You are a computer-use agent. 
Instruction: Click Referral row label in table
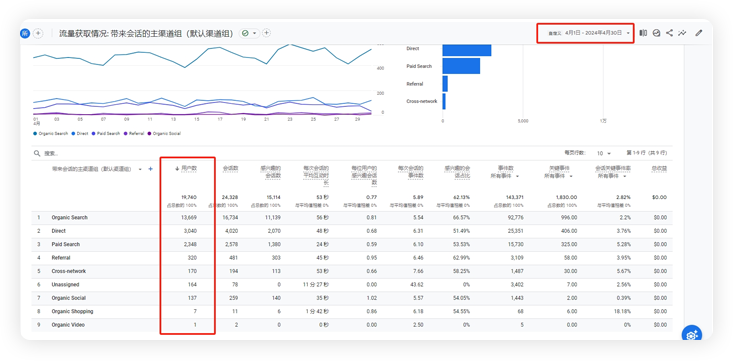(60, 258)
